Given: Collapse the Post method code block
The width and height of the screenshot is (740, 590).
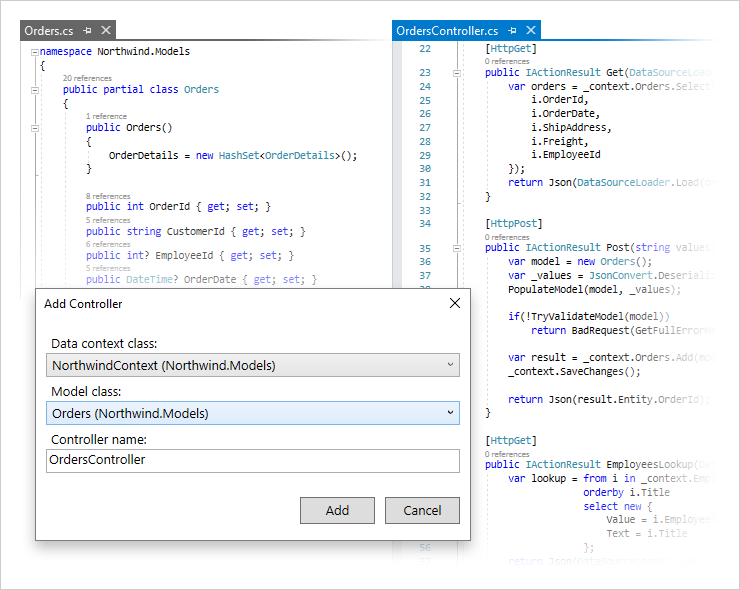Looking at the screenshot, I should (456, 247).
